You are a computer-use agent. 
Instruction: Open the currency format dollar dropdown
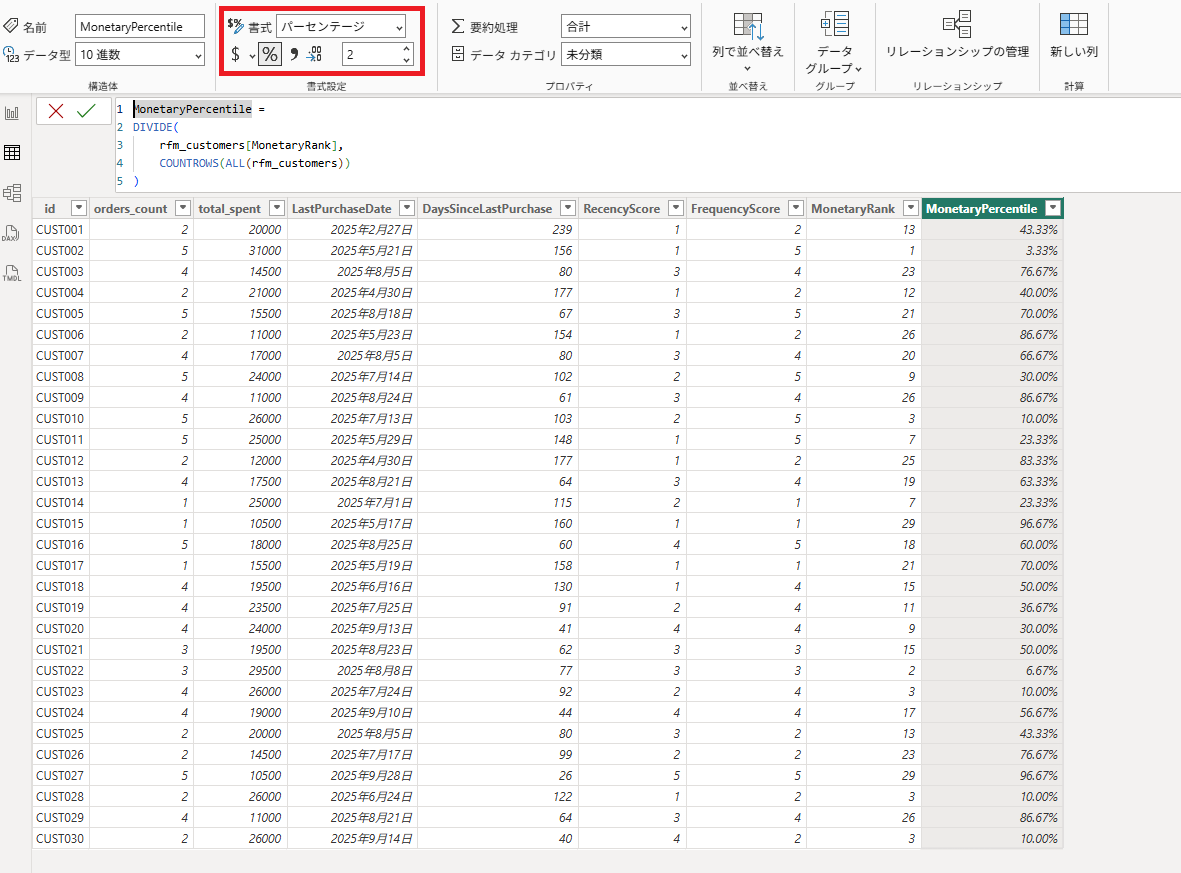252,56
